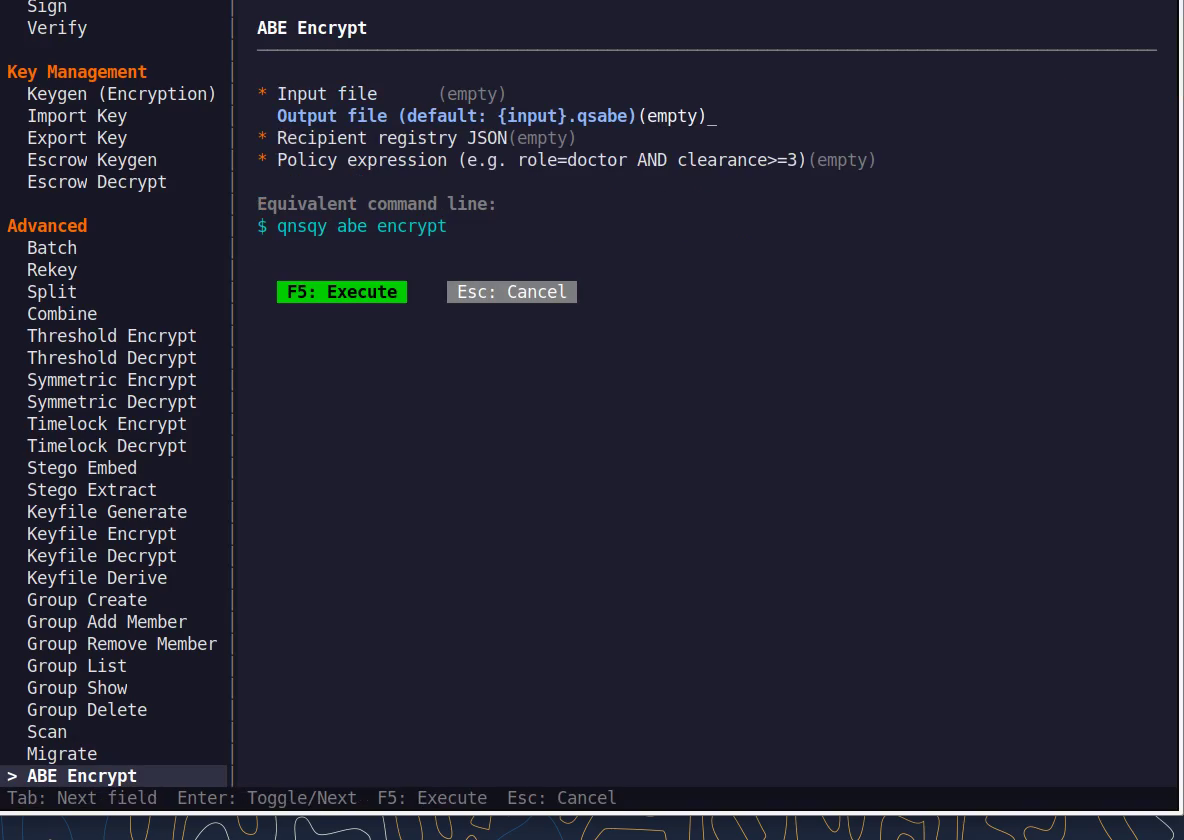The image size is (1184, 840).
Task: Click the Key Management section header
Action: 77,72
